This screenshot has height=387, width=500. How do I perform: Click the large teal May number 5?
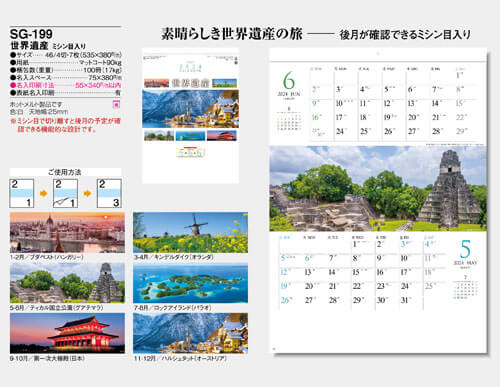click(465, 249)
